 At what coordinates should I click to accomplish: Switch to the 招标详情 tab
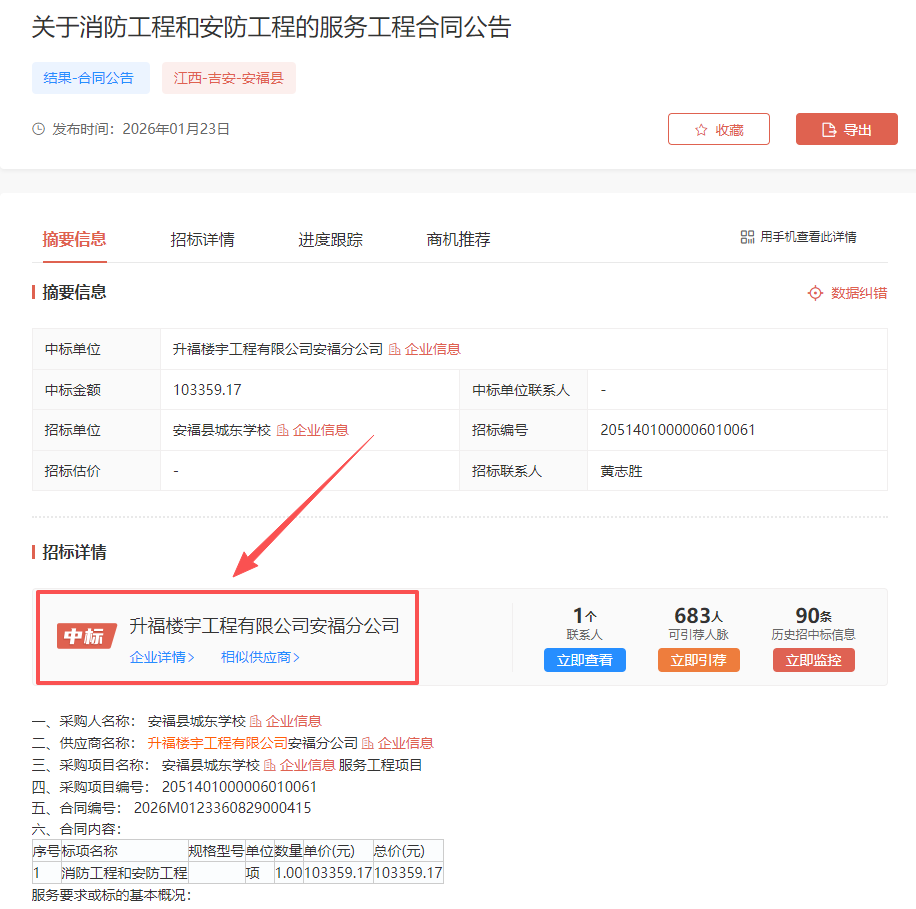(x=202, y=240)
